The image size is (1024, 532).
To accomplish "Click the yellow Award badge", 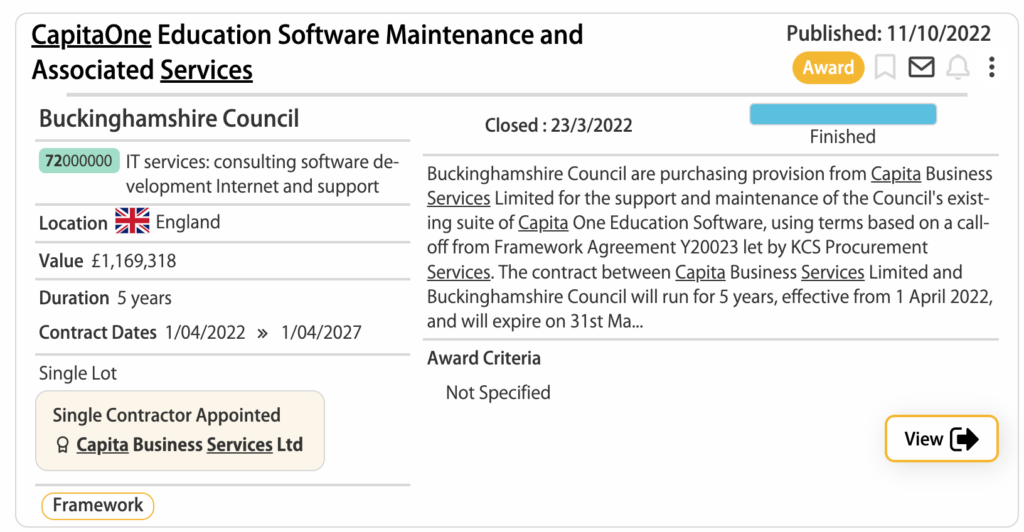I will [828, 67].
